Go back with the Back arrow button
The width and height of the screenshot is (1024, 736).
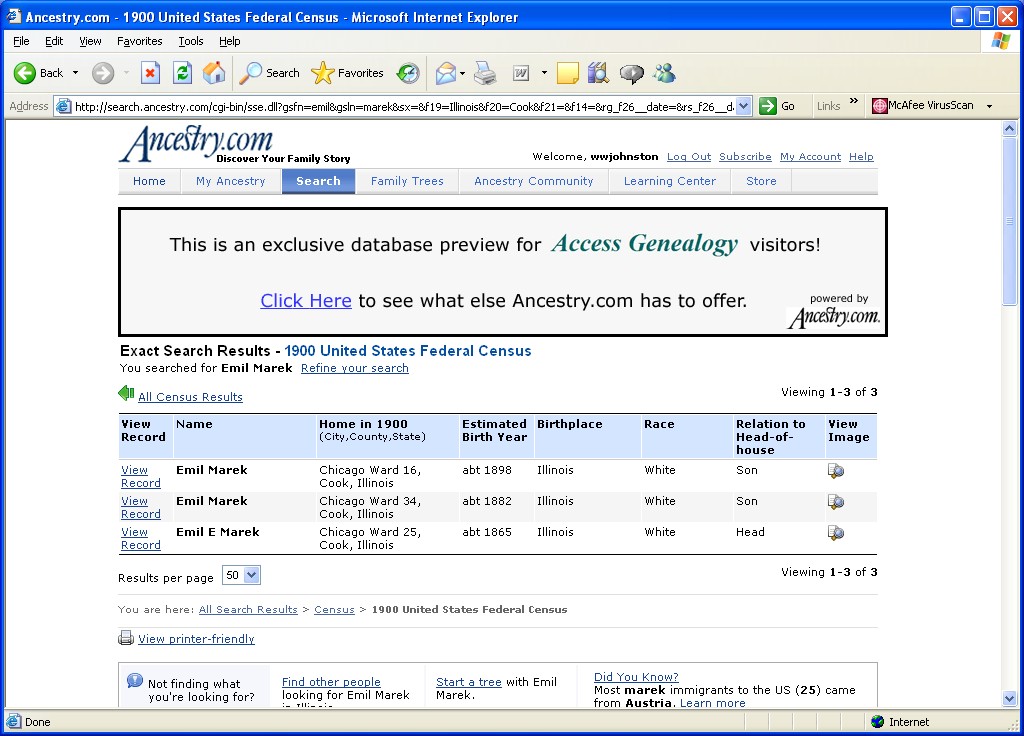[38, 73]
